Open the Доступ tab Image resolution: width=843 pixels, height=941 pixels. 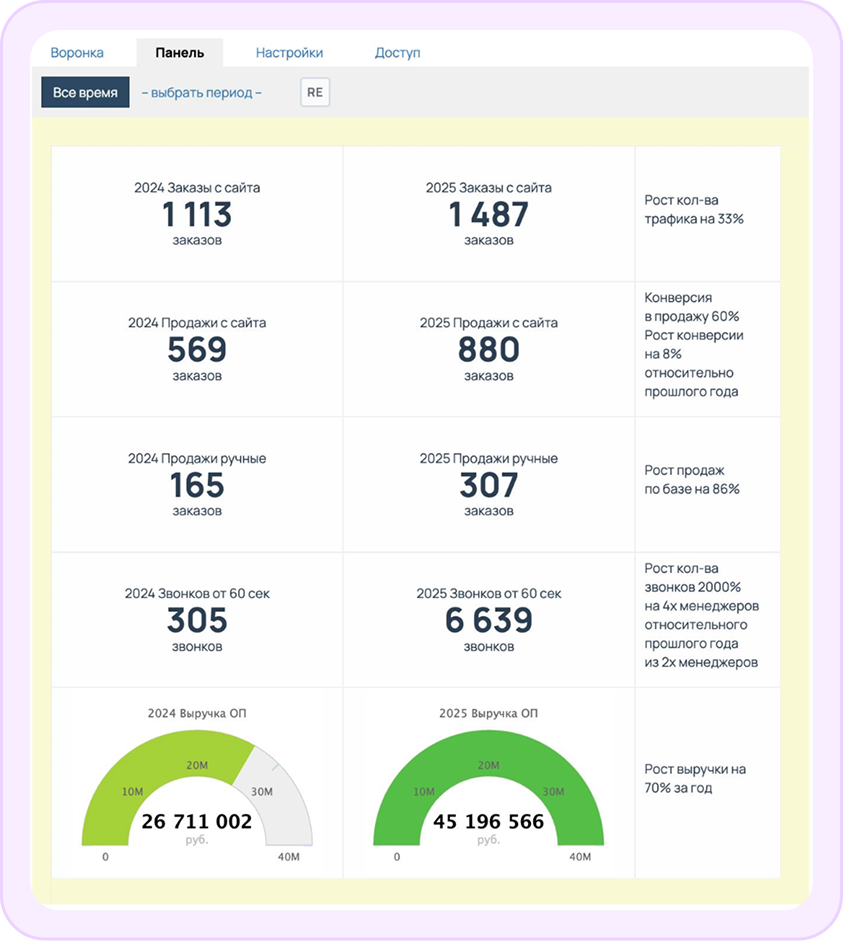[397, 53]
